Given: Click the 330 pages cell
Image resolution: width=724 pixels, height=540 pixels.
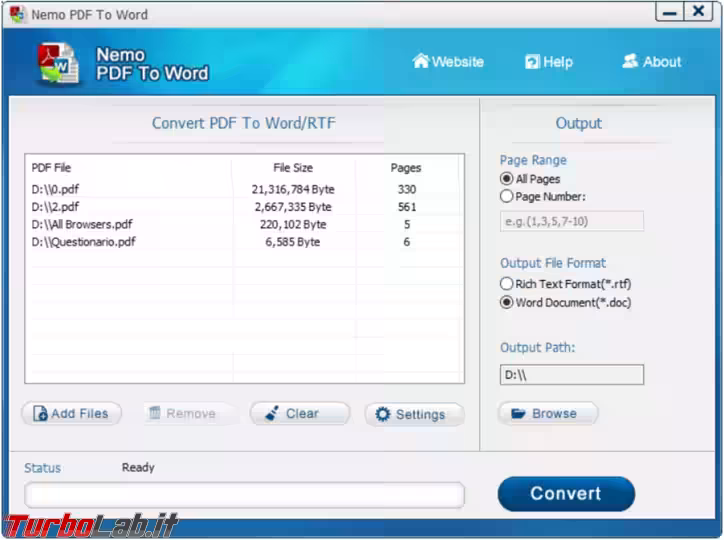Looking at the screenshot, I should point(407,189).
